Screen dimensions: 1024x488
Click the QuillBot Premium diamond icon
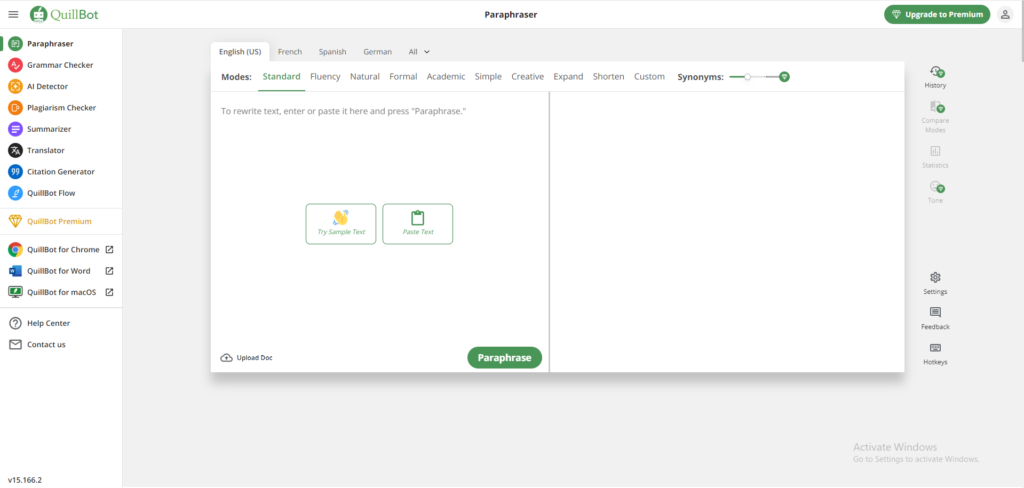15,221
